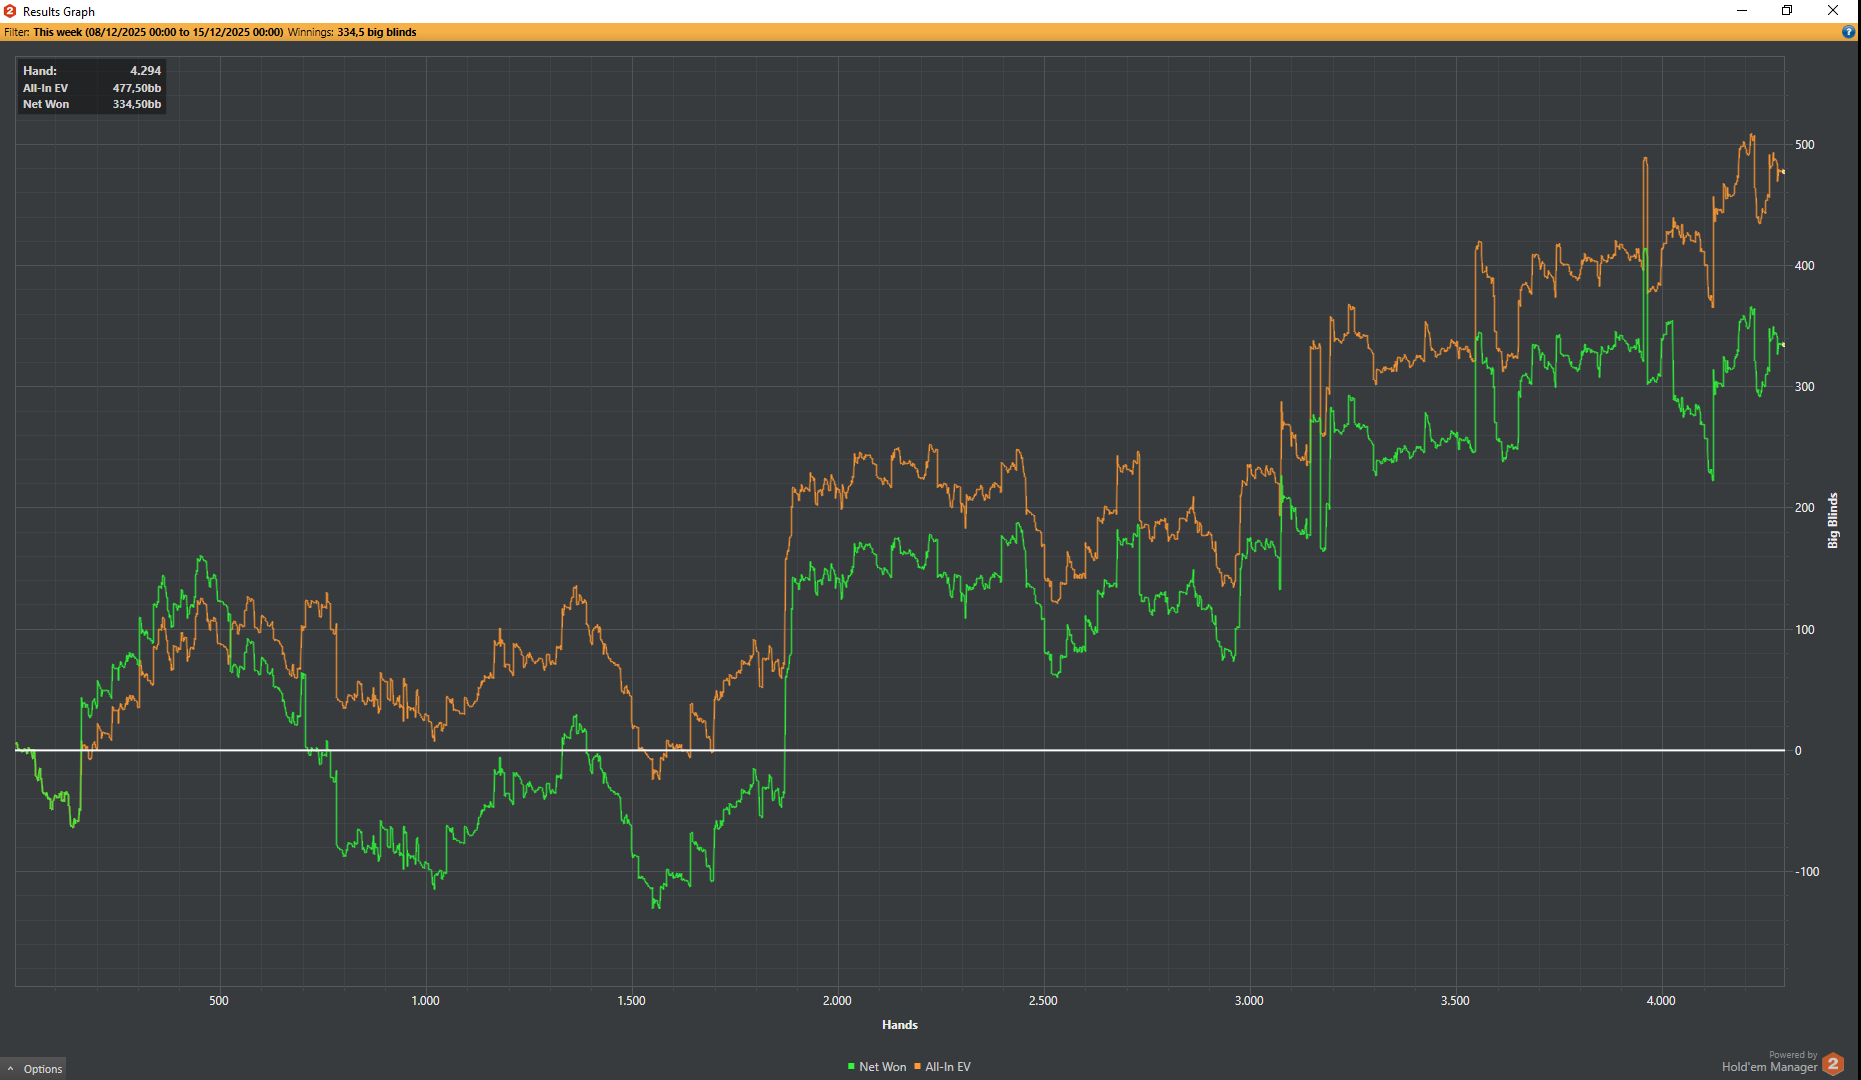Click the -100 big blinds axis label

[1807, 872]
